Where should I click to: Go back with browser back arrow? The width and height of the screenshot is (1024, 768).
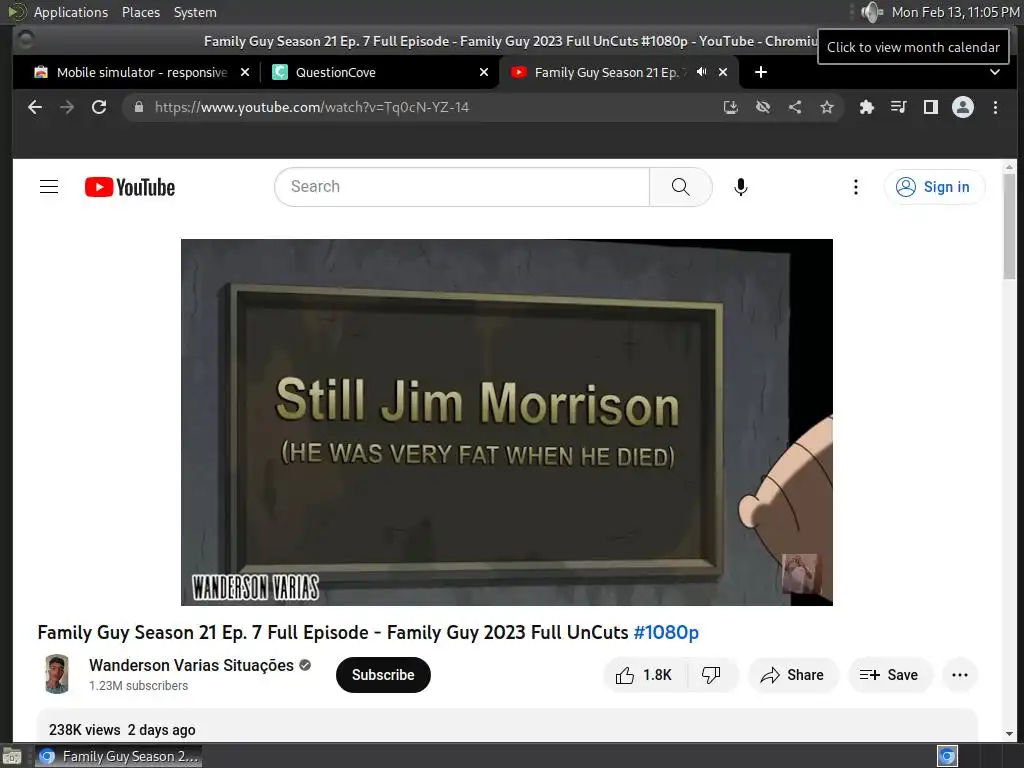click(x=35, y=107)
